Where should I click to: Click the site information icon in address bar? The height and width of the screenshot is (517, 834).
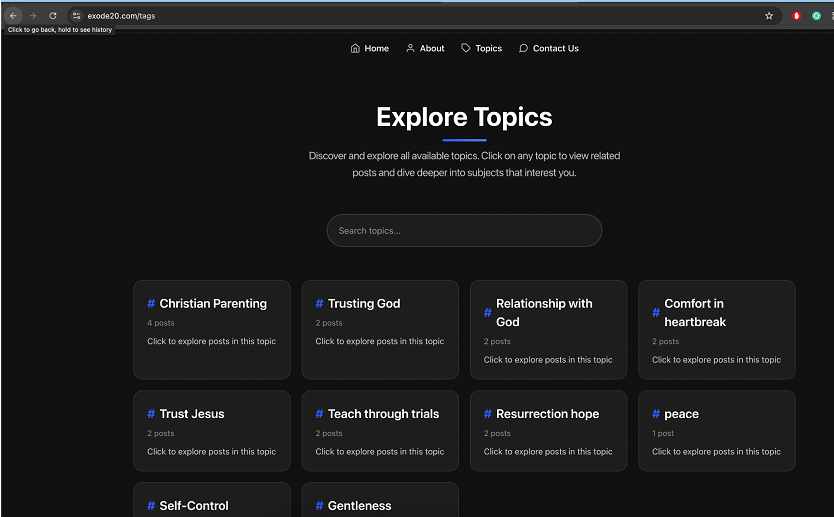76,16
